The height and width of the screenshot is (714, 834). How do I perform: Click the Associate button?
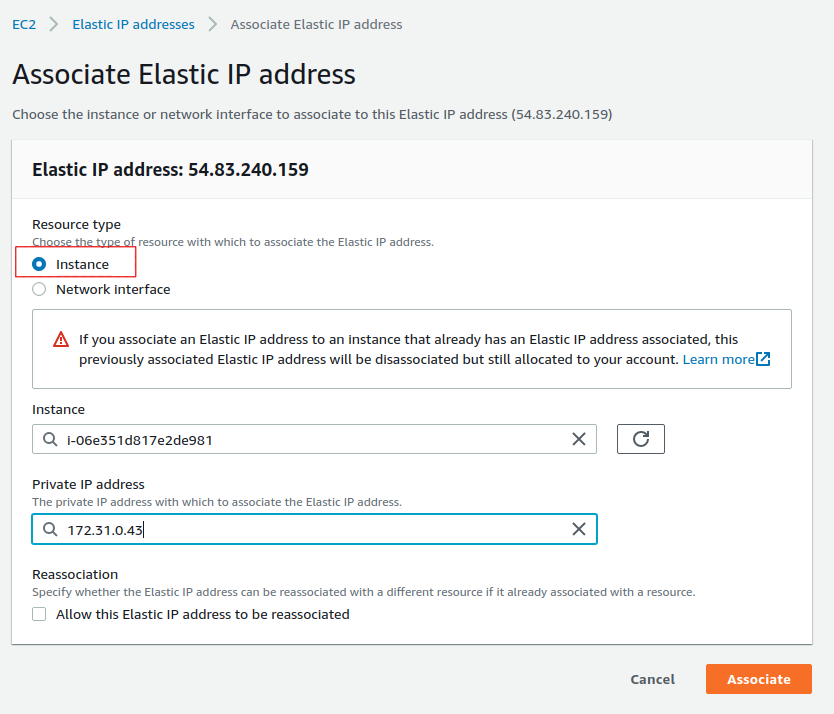758,679
